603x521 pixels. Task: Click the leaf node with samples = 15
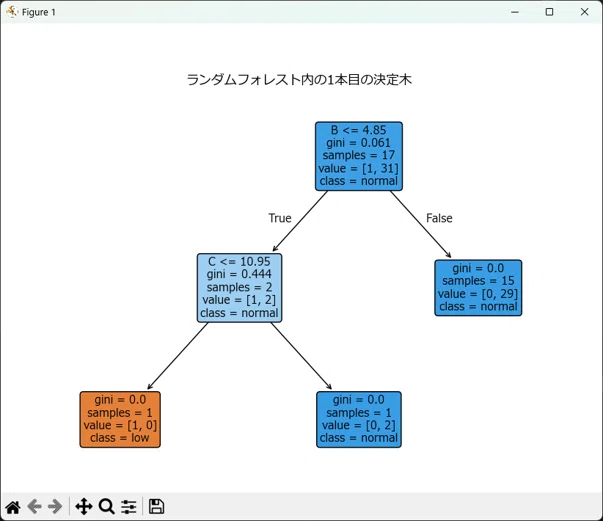click(478, 288)
